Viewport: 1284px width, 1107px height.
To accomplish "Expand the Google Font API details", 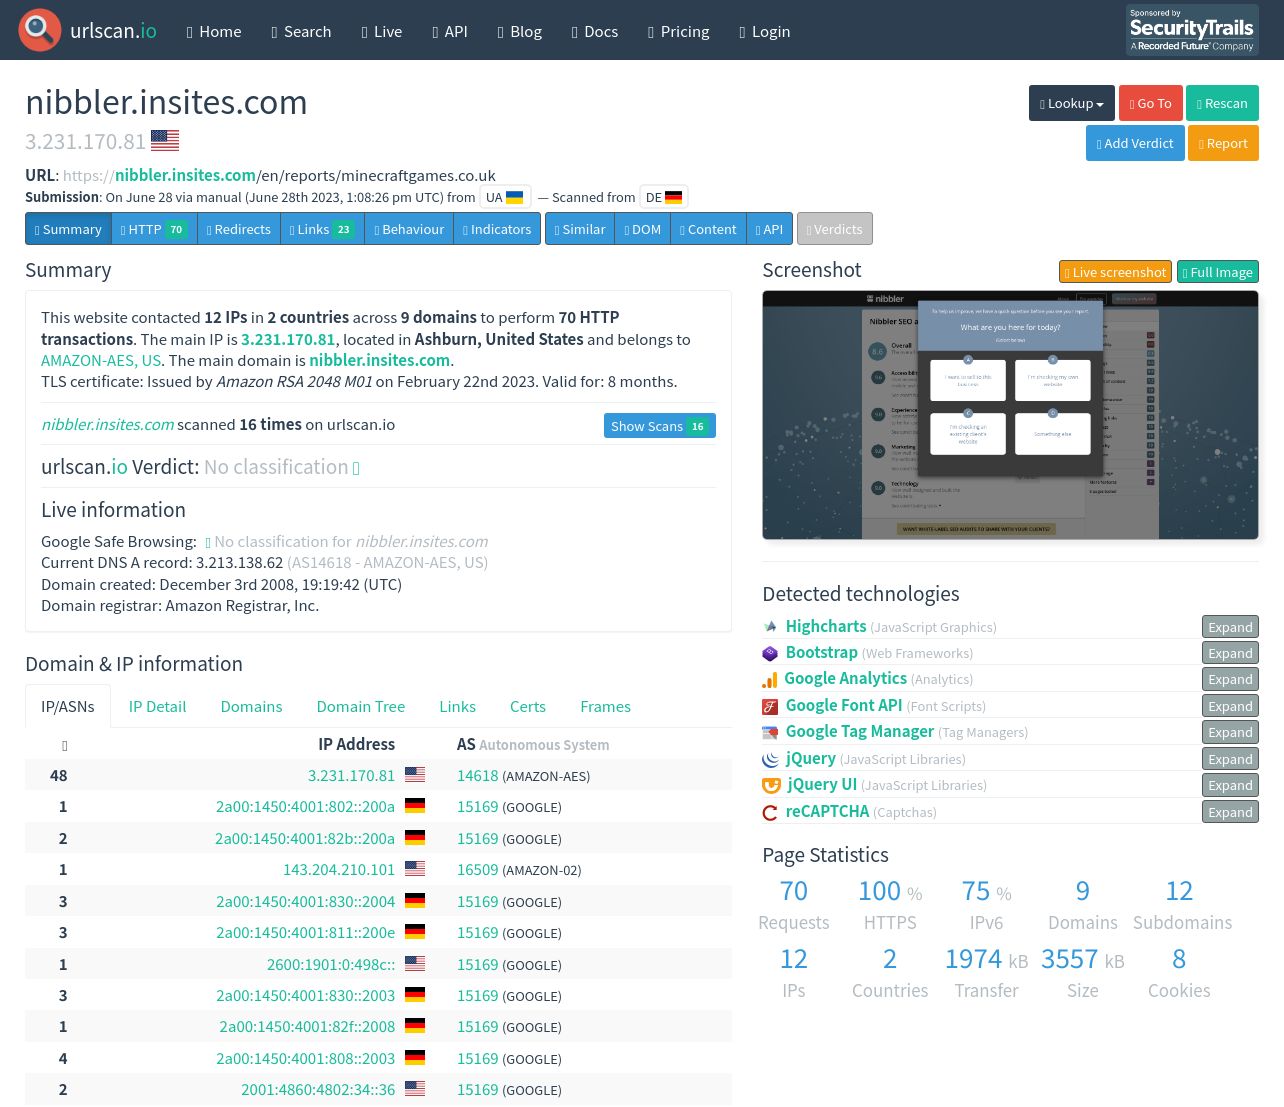I will pyautogui.click(x=1230, y=706).
